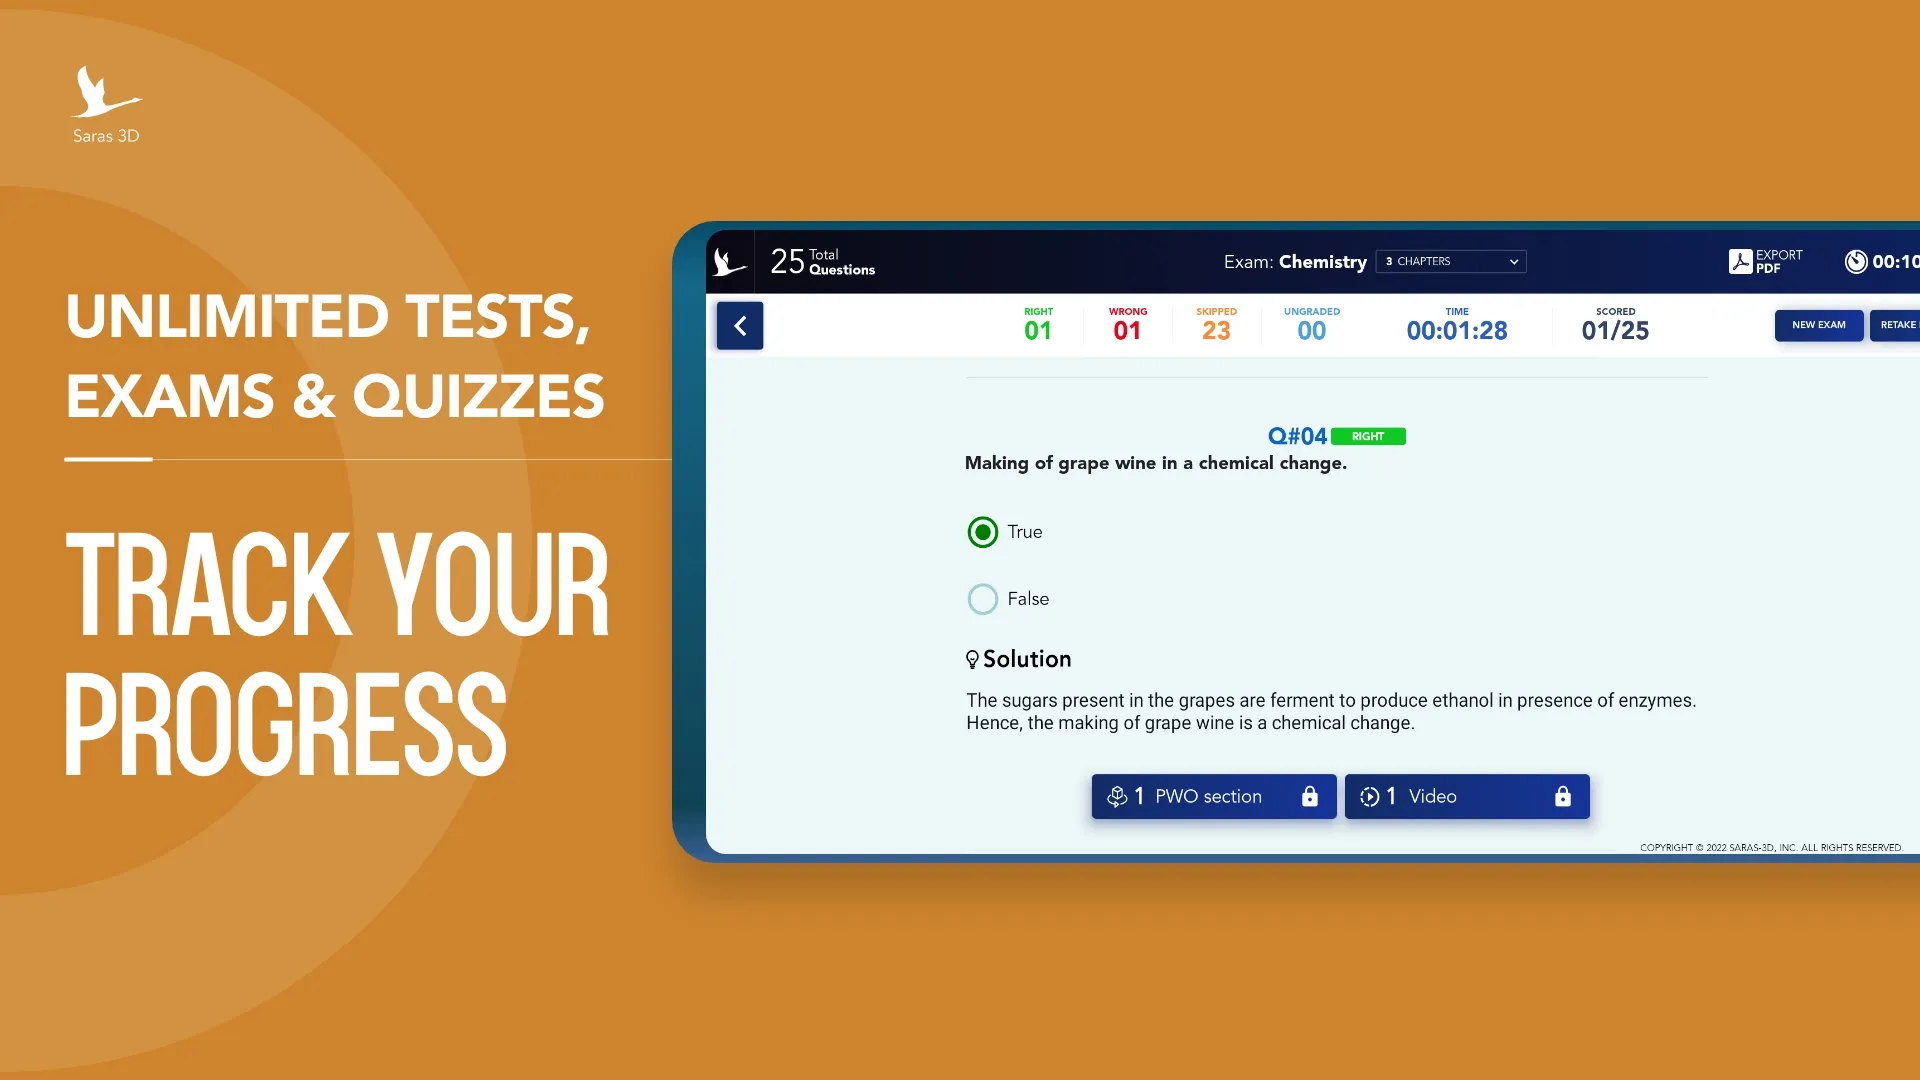The image size is (1920, 1080).
Task: Click the Video section lock icon
Action: (1561, 795)
